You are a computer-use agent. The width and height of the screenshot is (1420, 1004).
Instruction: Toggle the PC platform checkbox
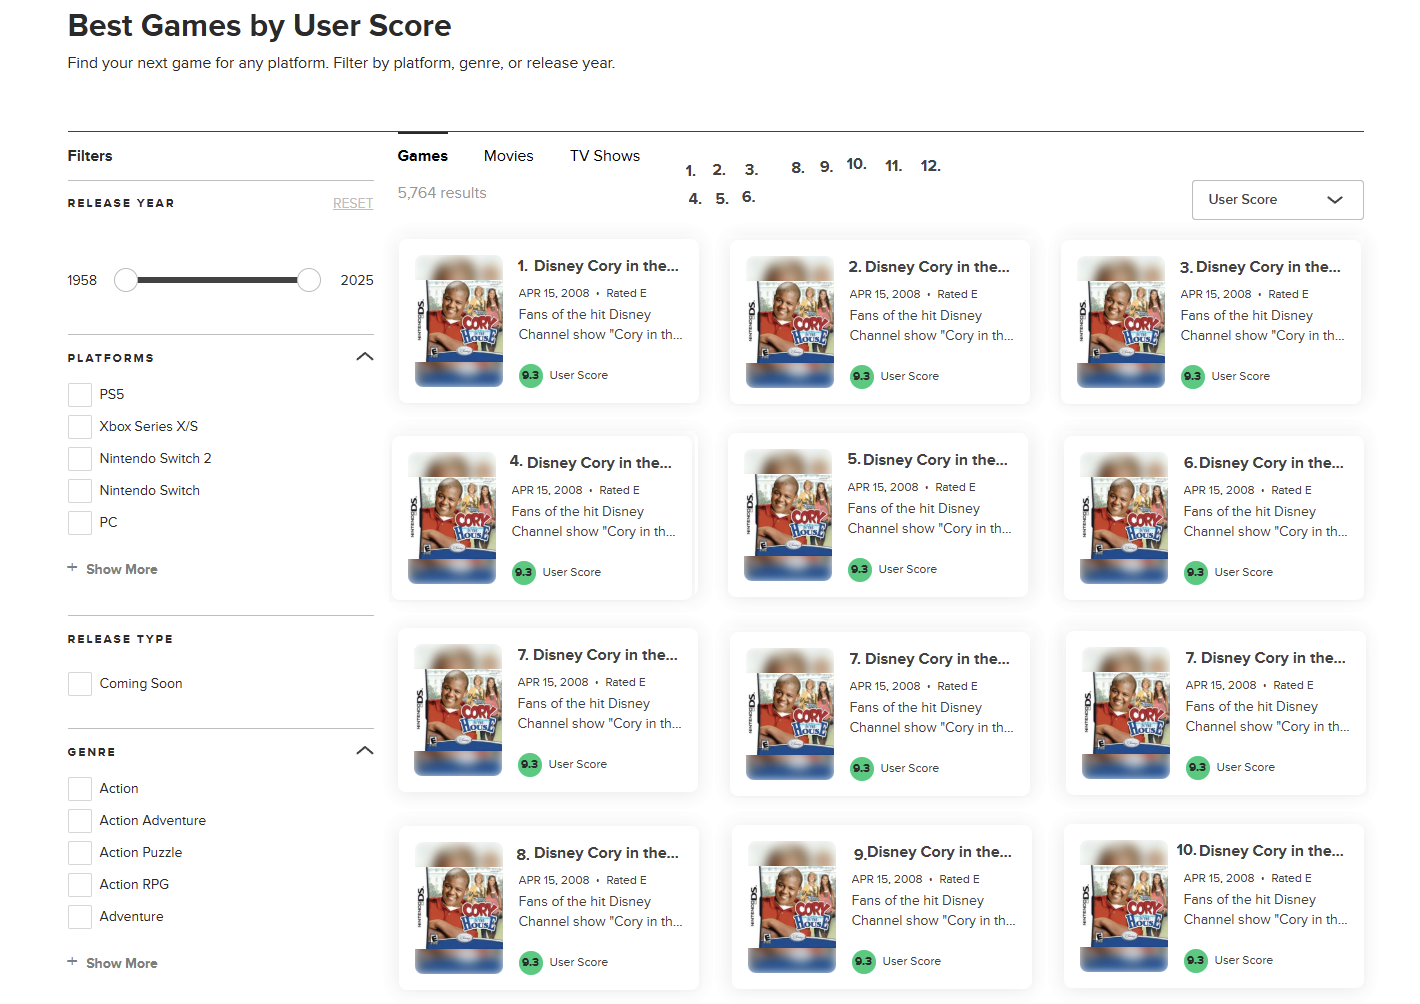(80, 522)
